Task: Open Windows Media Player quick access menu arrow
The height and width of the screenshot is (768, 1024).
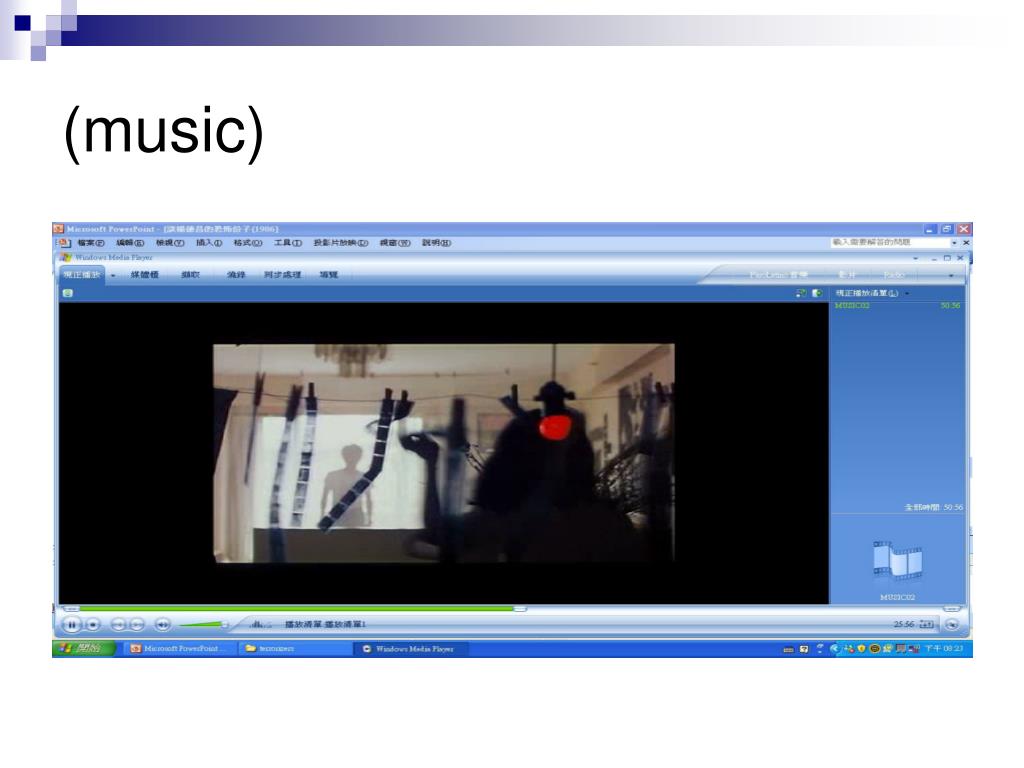Action: point(916,259)
